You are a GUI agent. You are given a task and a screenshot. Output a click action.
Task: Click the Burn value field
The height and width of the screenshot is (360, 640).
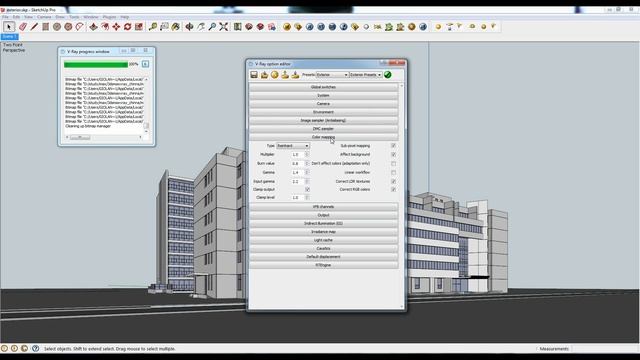pos(298,164)
